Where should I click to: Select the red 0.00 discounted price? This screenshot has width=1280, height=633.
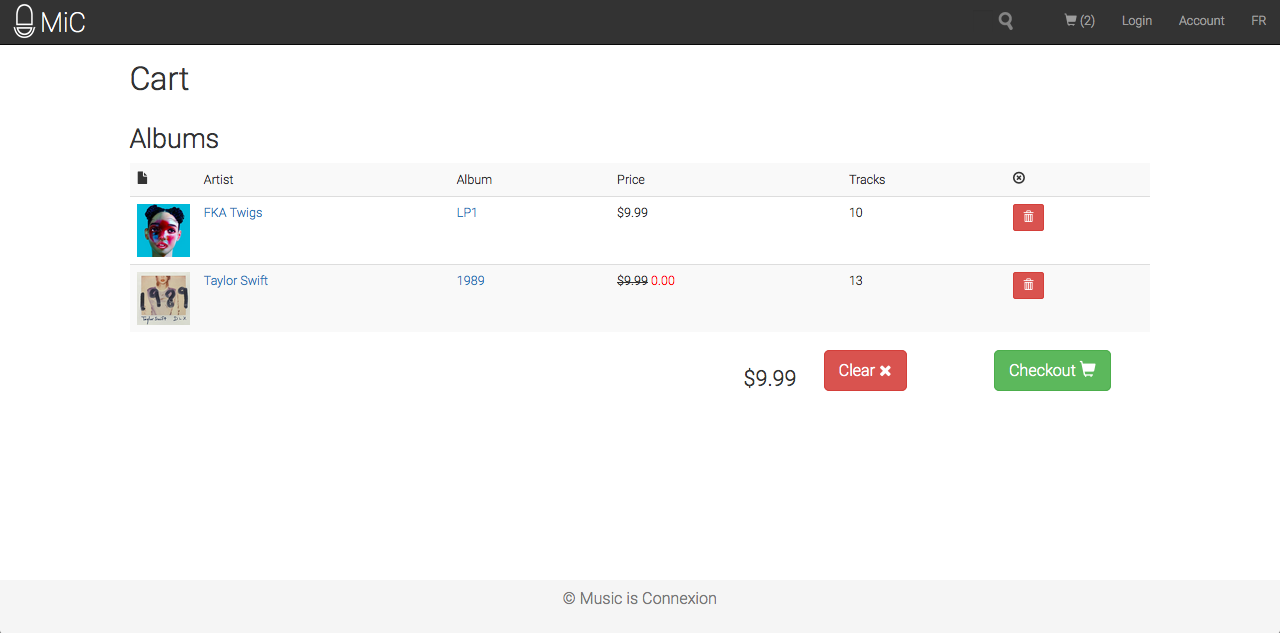coord(663,280)
